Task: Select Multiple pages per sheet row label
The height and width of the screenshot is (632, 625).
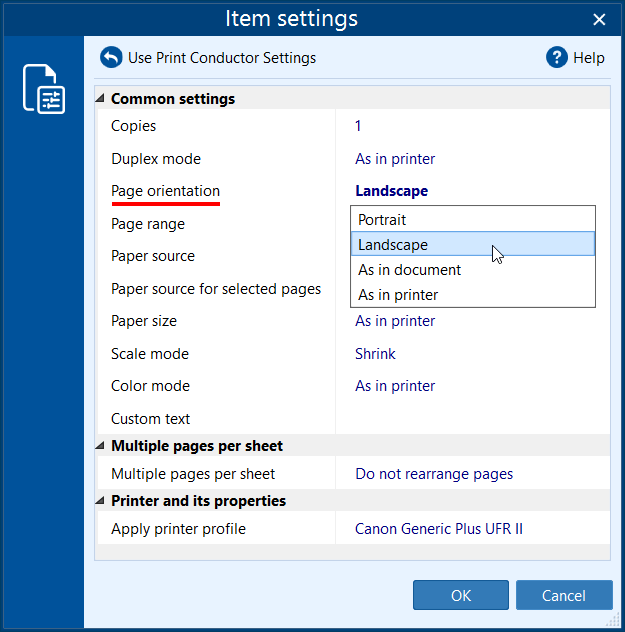Action: coord(193,474)
